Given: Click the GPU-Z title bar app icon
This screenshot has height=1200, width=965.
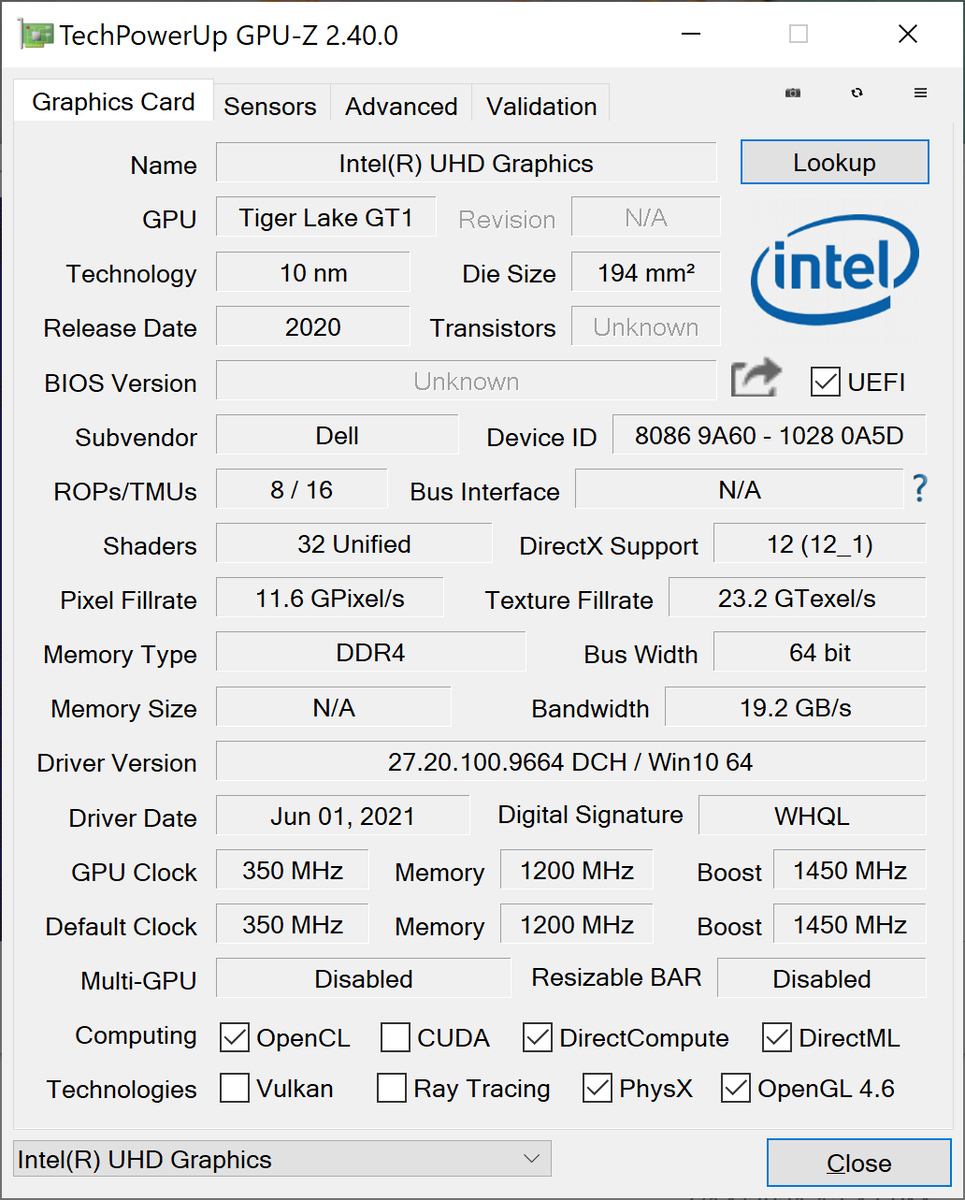Looking at the screenshot, I should (36, 35).
